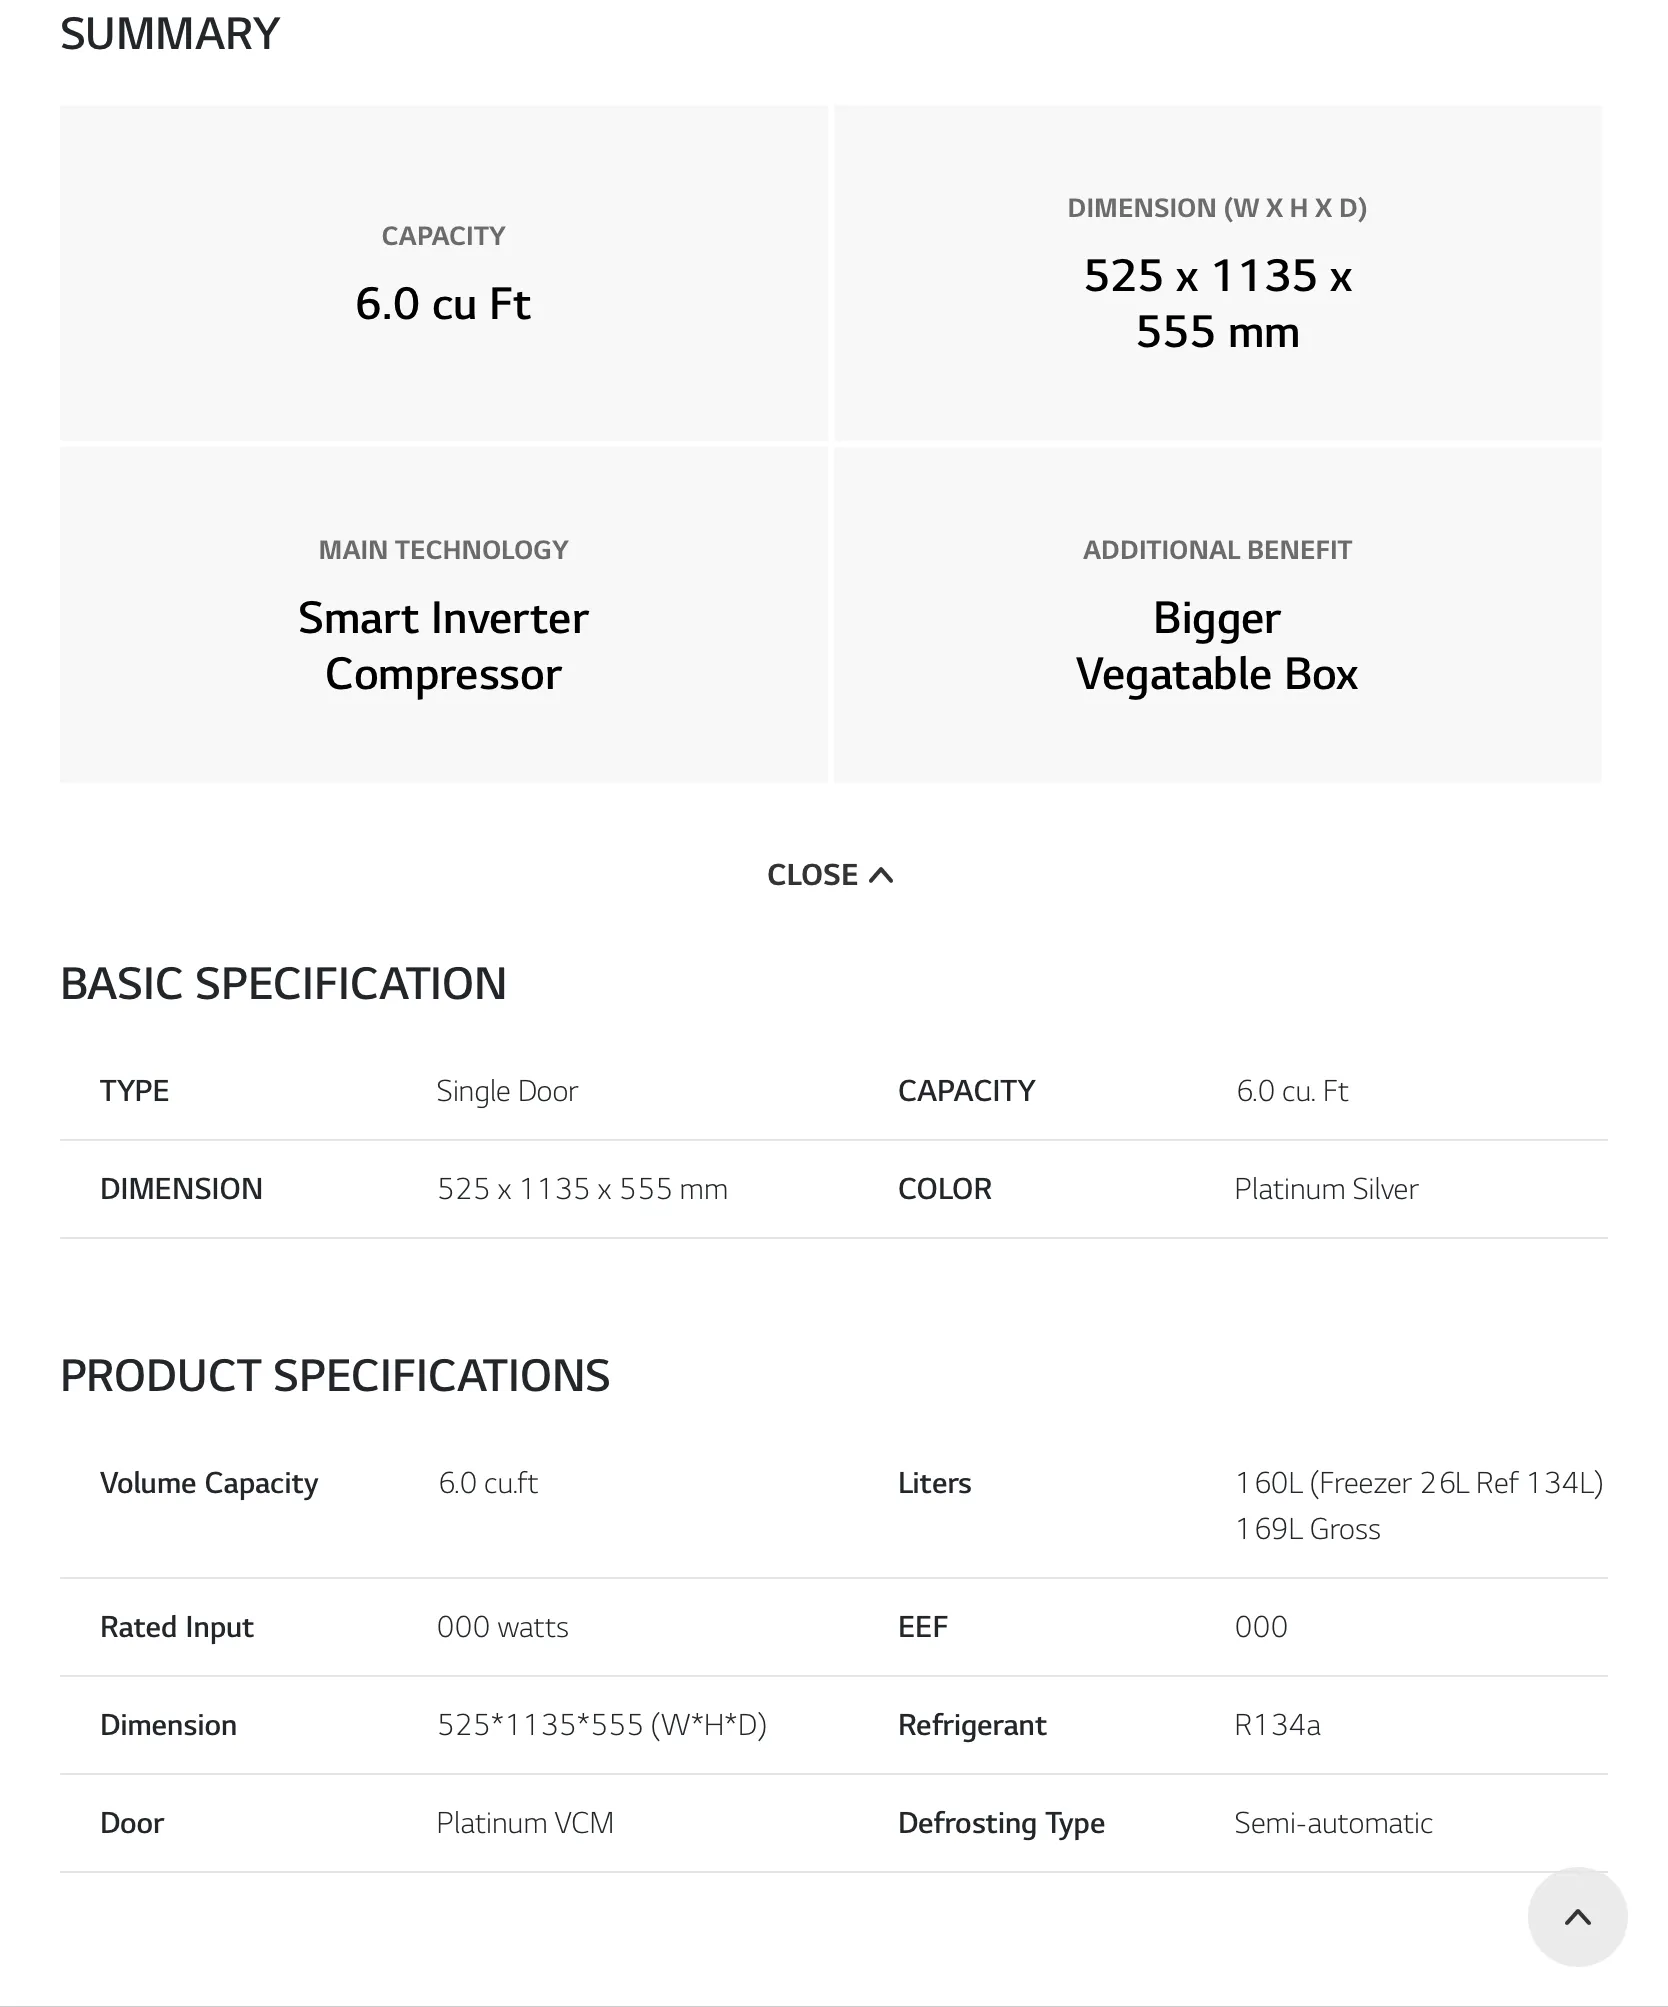Select the 525 x 1135 x 555 mm dimension value
Viewport: 1668px width, 2007px height.
(582, 1189)
